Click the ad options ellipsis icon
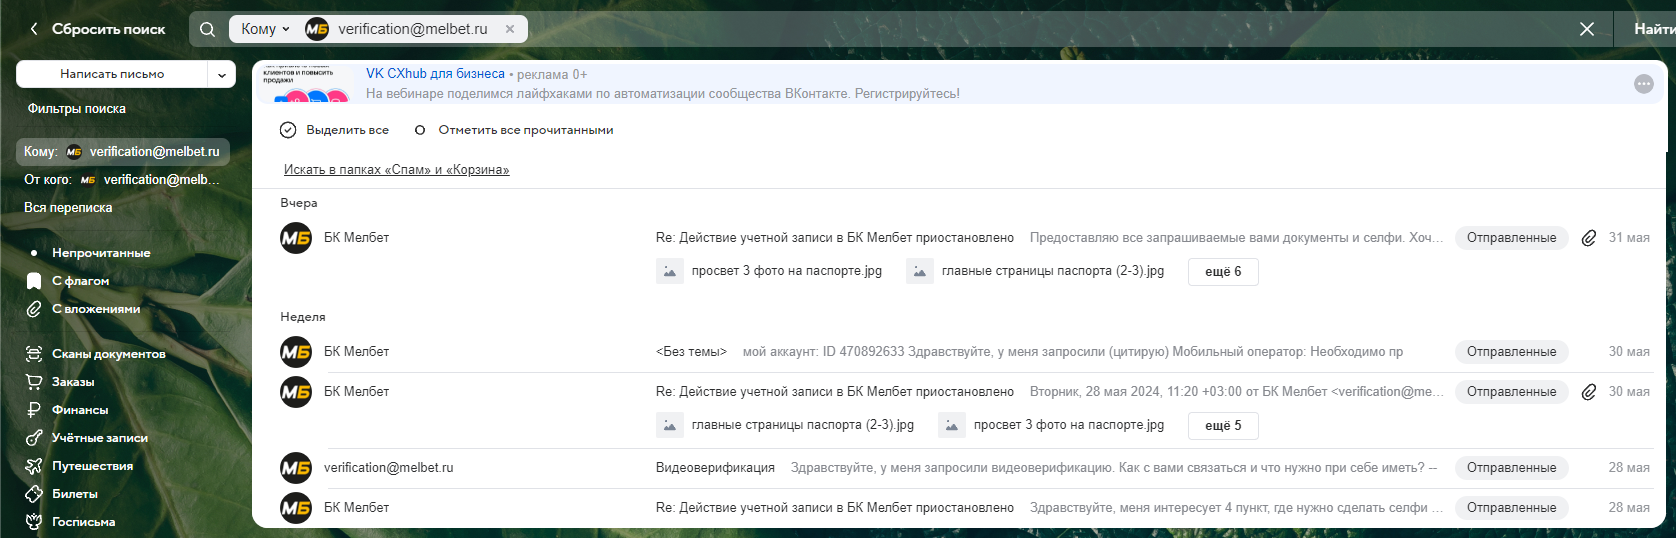 pos(1643,84)
